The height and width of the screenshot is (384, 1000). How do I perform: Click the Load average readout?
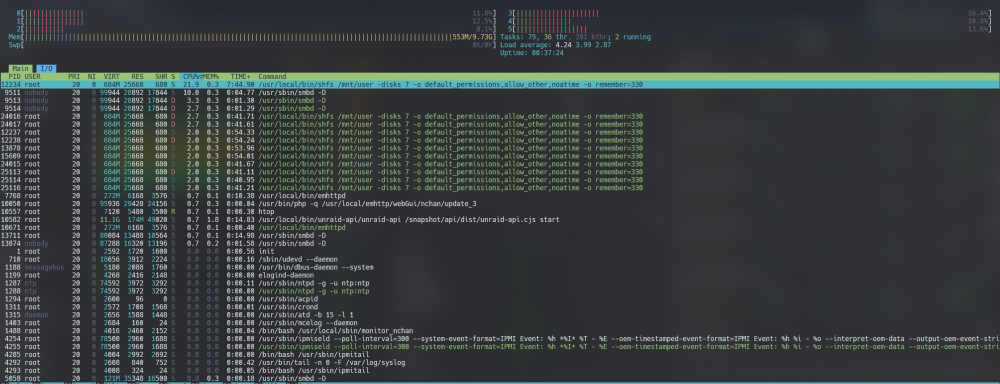(556, 45)
